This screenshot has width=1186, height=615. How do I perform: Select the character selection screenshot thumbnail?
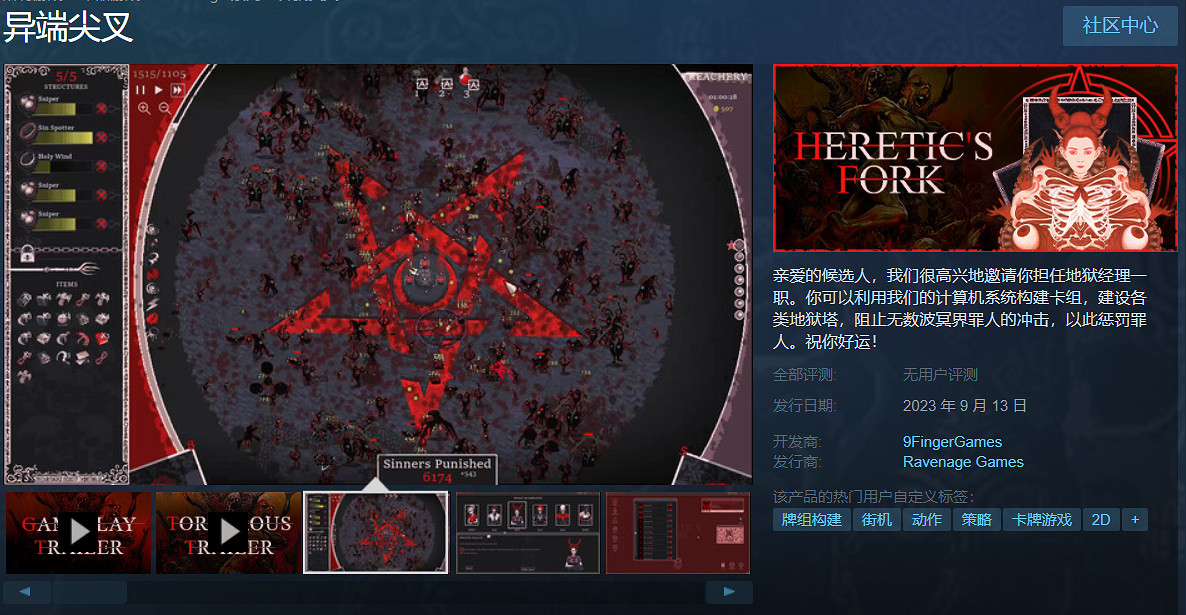(x=528, y=532)
